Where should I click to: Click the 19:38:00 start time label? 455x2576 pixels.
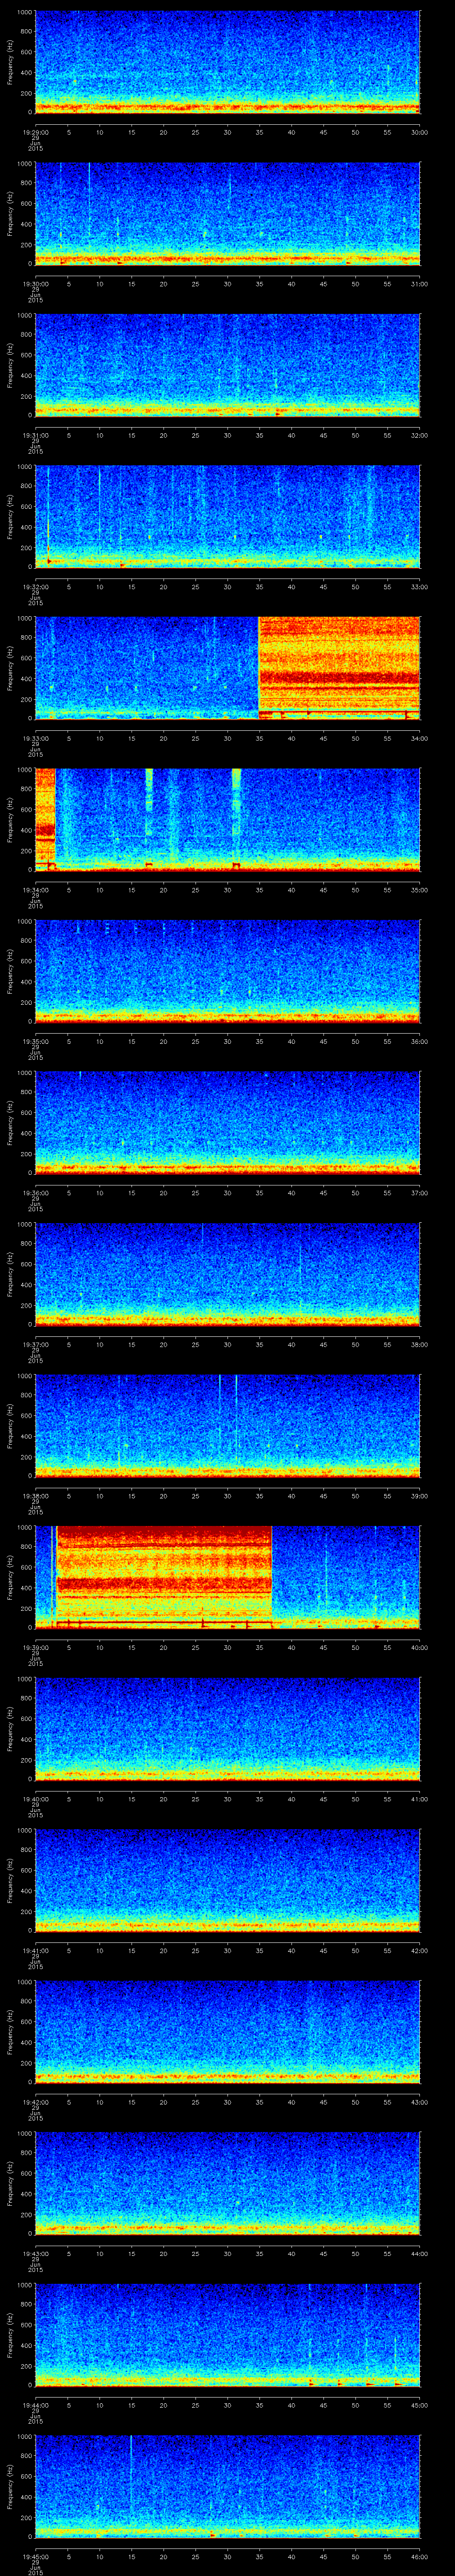coord(35,1496)
